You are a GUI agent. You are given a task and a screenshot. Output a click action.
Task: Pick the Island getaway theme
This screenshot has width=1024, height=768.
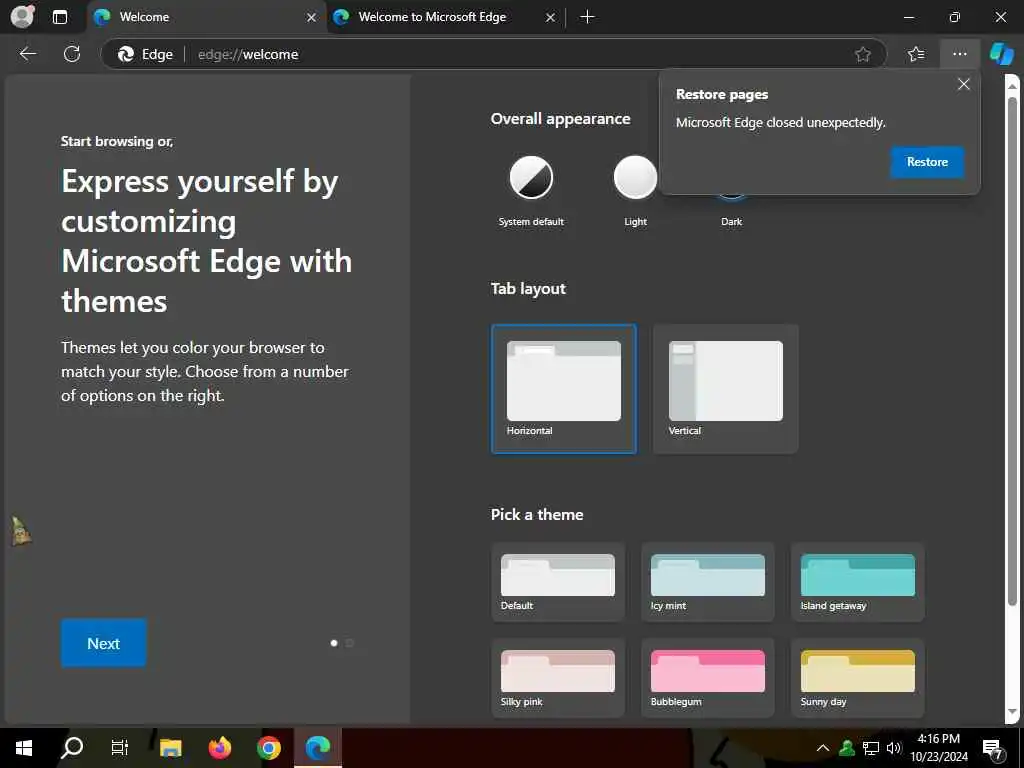click(x=857, y=582)
